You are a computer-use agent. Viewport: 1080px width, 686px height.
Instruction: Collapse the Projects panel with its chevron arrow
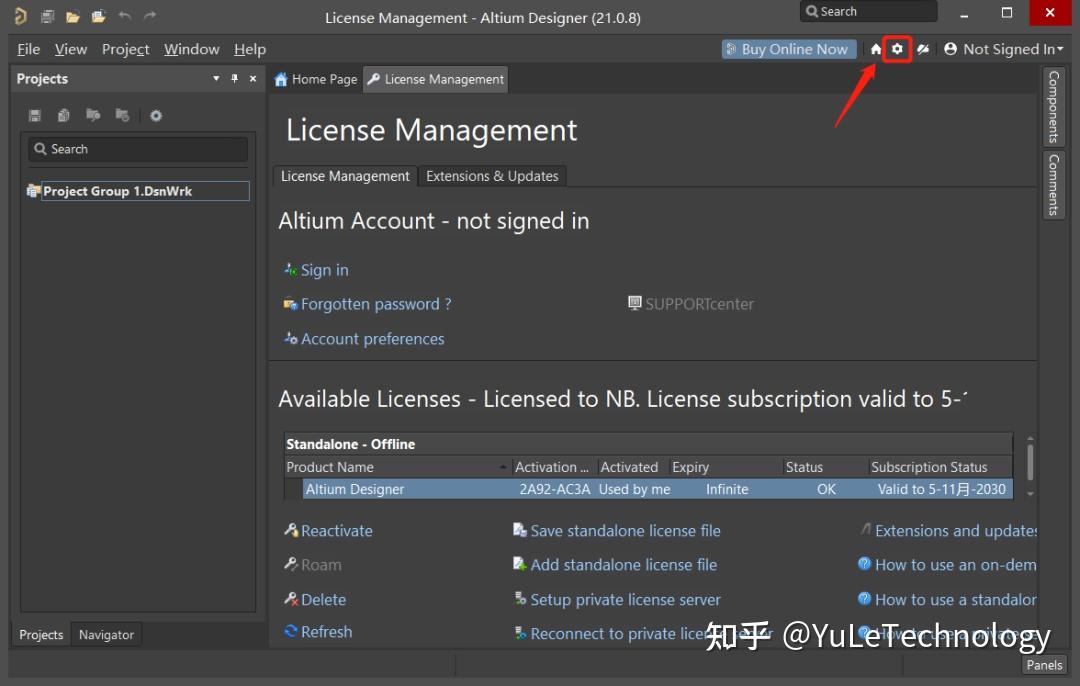point(215,78)
